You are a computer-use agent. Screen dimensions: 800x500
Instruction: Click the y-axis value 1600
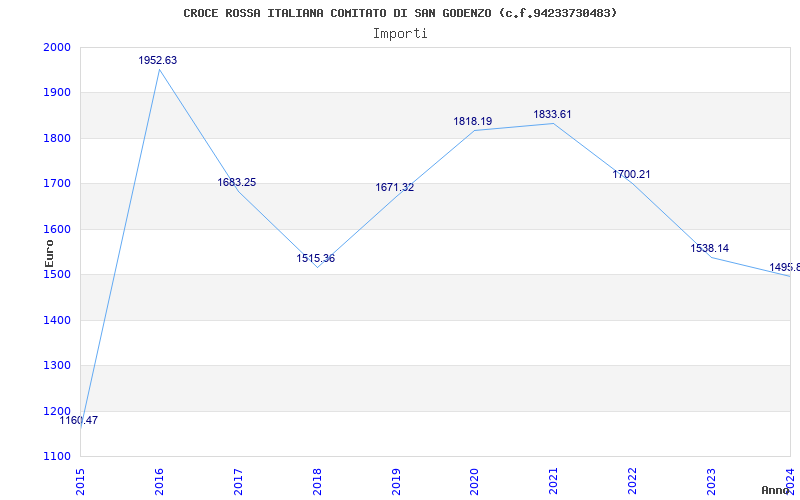(x=57, y=230)
